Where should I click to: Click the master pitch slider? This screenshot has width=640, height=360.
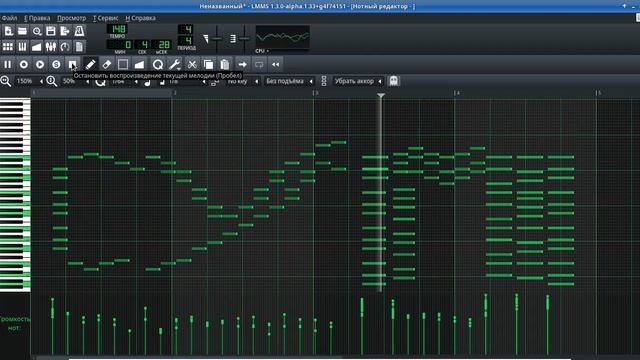pos(244,38)
